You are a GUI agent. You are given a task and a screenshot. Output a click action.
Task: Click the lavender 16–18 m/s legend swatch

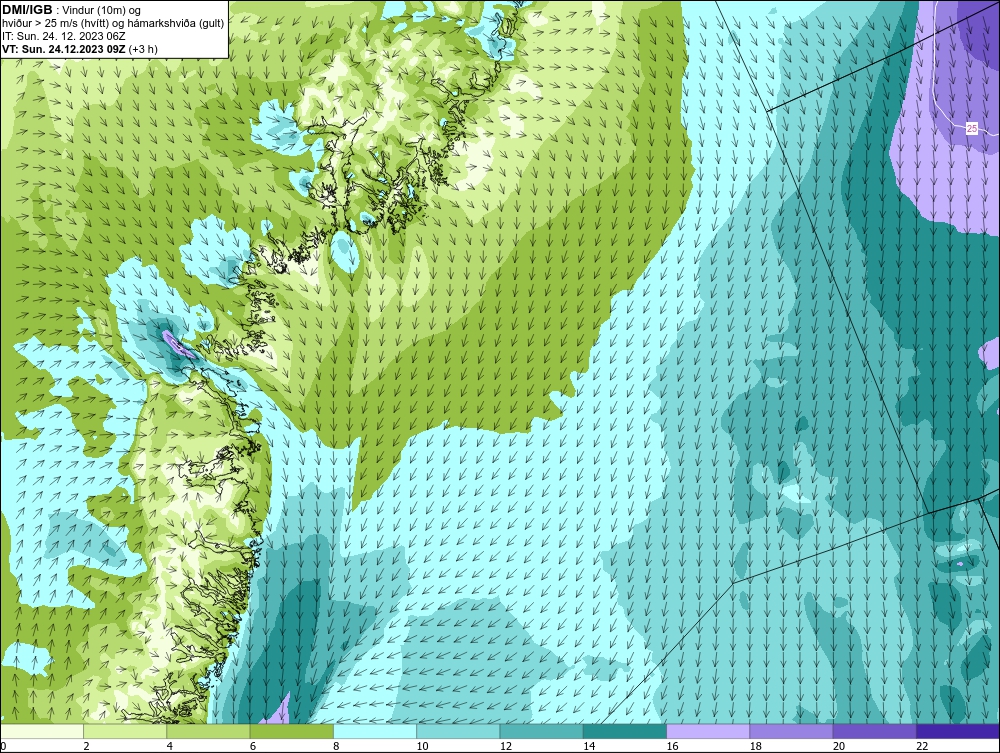pyautogui.click(x=708, y=731)
